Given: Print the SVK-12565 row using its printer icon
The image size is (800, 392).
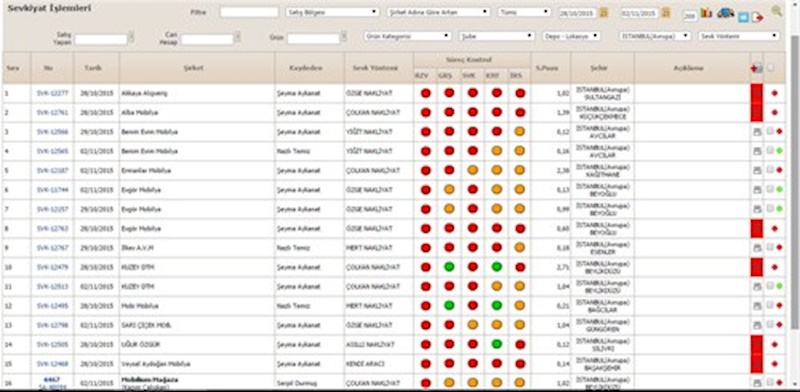Looking at the screenshot, I should pyautogui.click(x=757, y=151).
